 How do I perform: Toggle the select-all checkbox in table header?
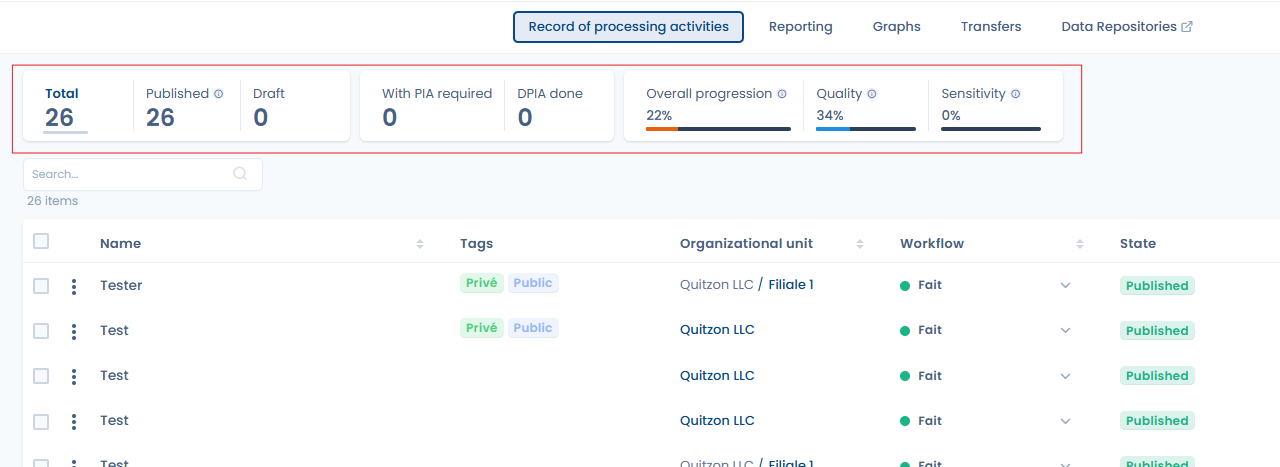click(41, 241)
